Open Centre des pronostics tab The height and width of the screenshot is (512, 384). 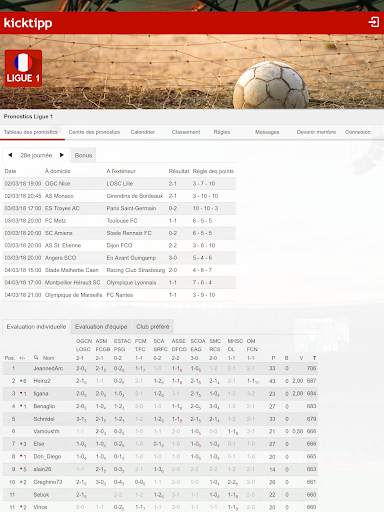(94, 132)
